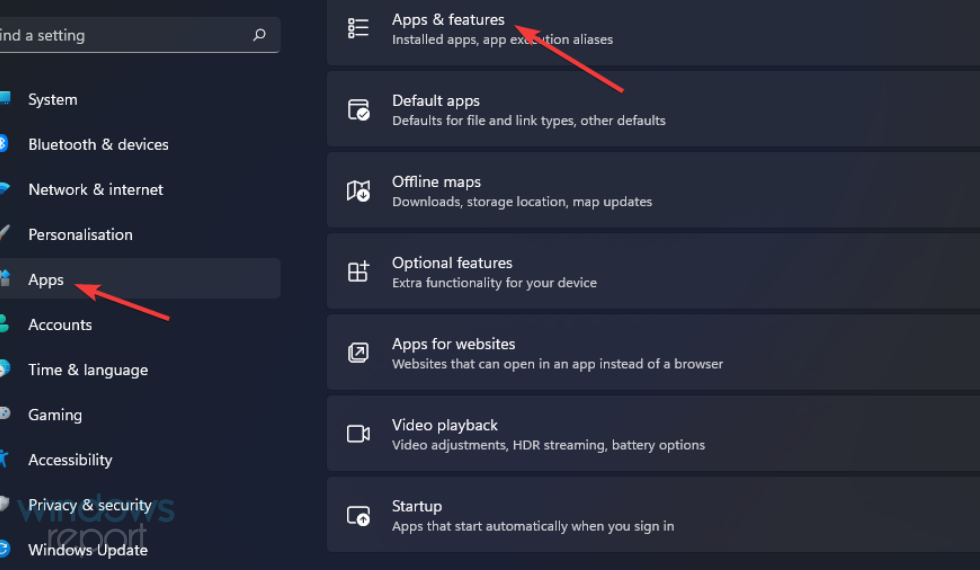Open Accounts settings
The image size is (980, 570).
60,325
